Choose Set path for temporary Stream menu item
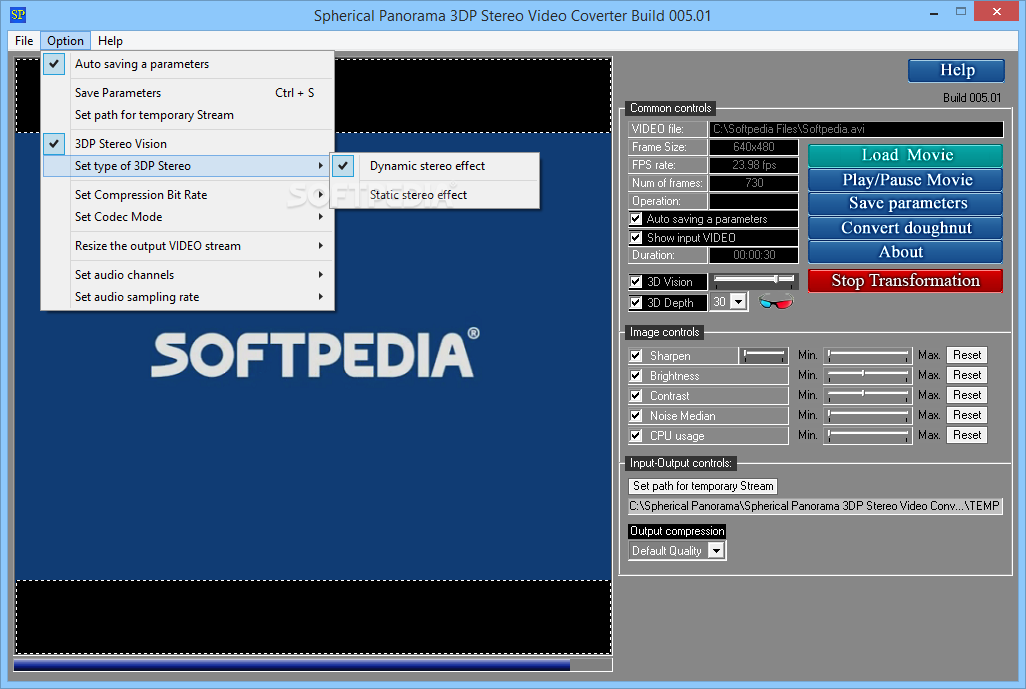Screen dimensions: 1026x689 coord(188,115)
